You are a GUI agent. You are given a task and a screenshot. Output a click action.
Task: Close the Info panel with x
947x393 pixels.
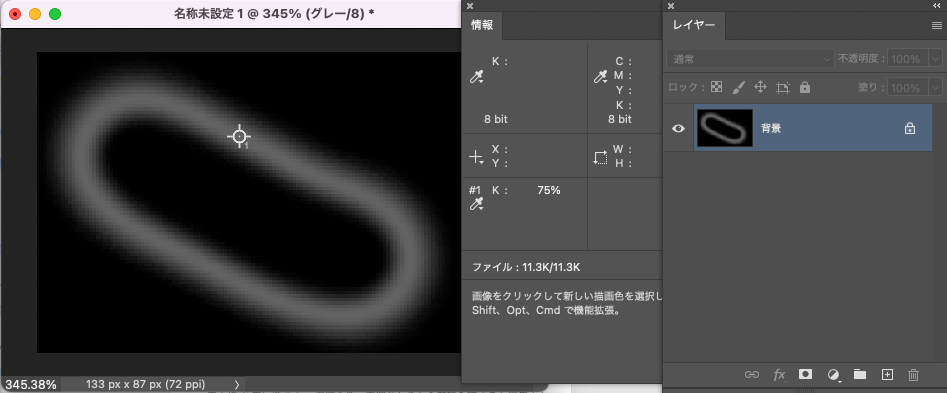tap(470, 6)
